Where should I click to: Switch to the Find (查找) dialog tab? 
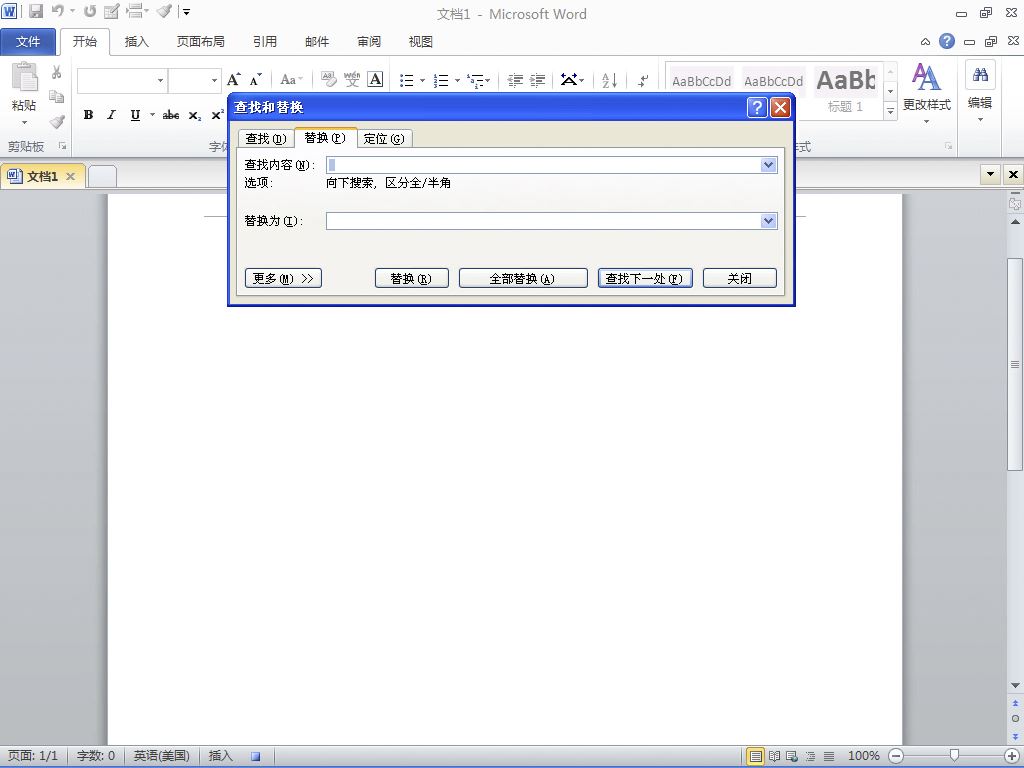[266, 138]
